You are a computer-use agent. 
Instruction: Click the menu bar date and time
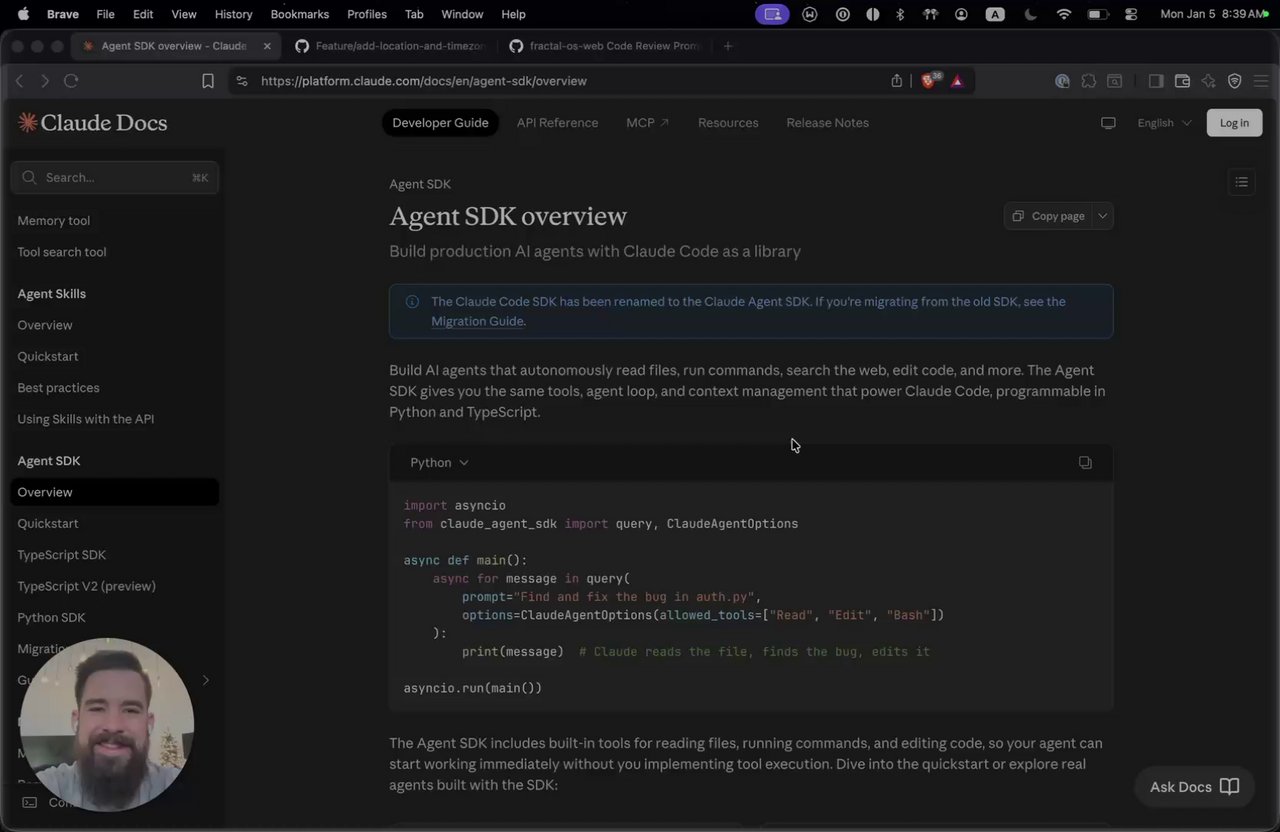(x=1214, y=14)
